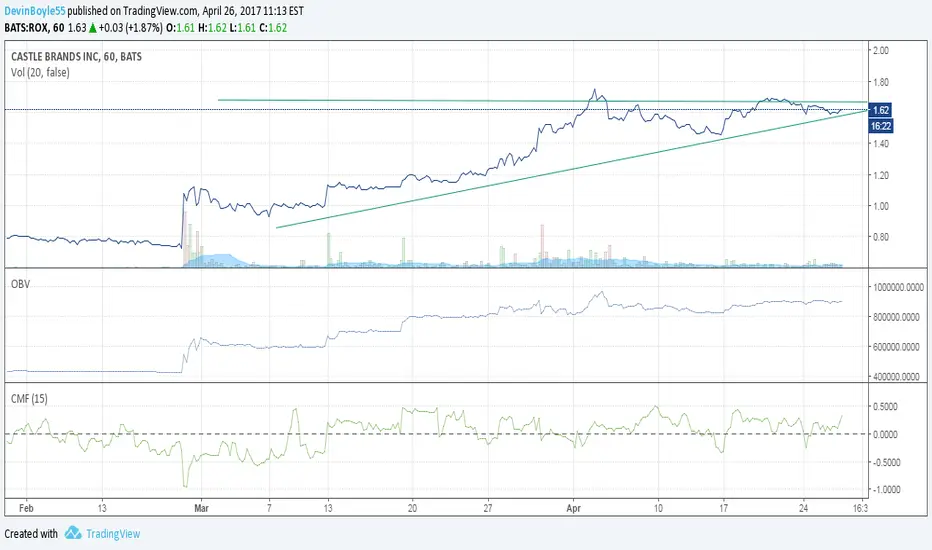The height and width of the screenshot is (550, 932).
Task: Click the H:1.62 high value
Action: point(213,28)
